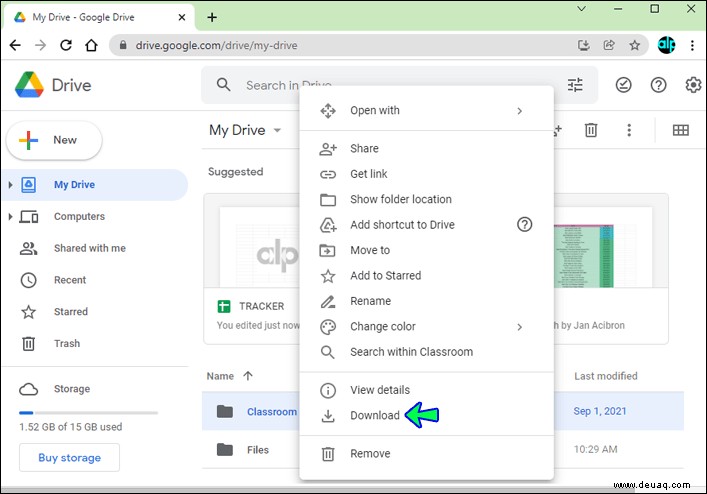The image size is (707, 494).
Task: Open search filter options icon
Action: (x=575, y=85)
